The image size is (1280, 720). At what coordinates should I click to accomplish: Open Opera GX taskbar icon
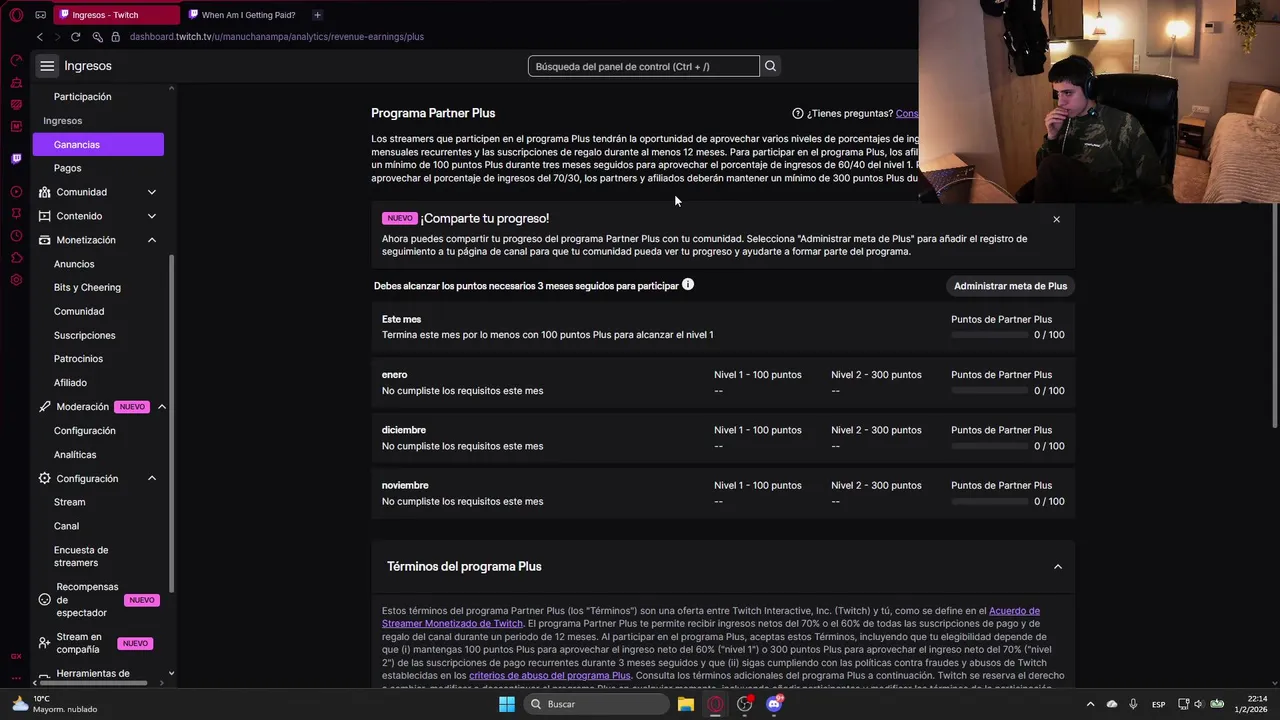(715, 704)
